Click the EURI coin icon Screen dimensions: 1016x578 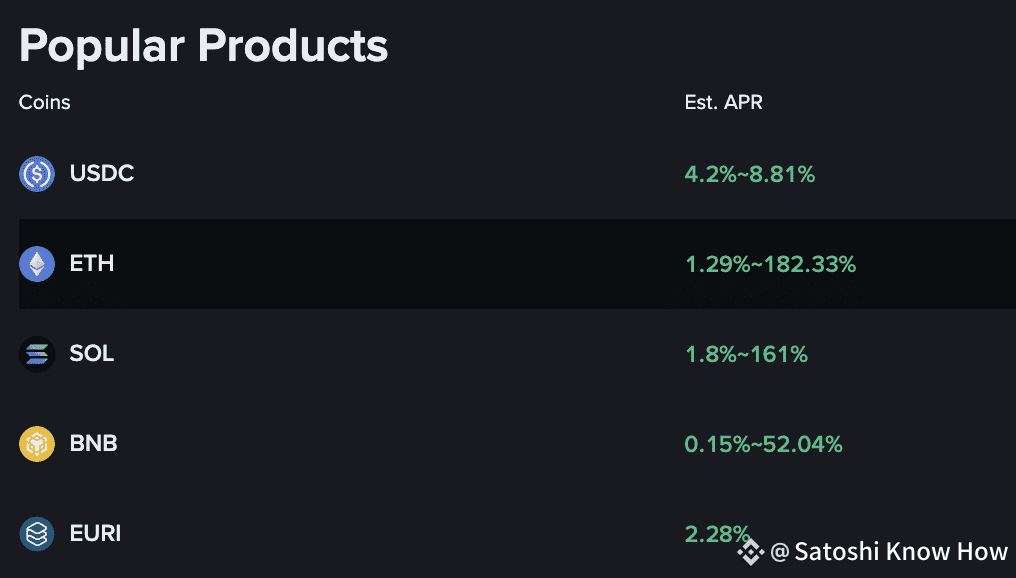point(37,534)
